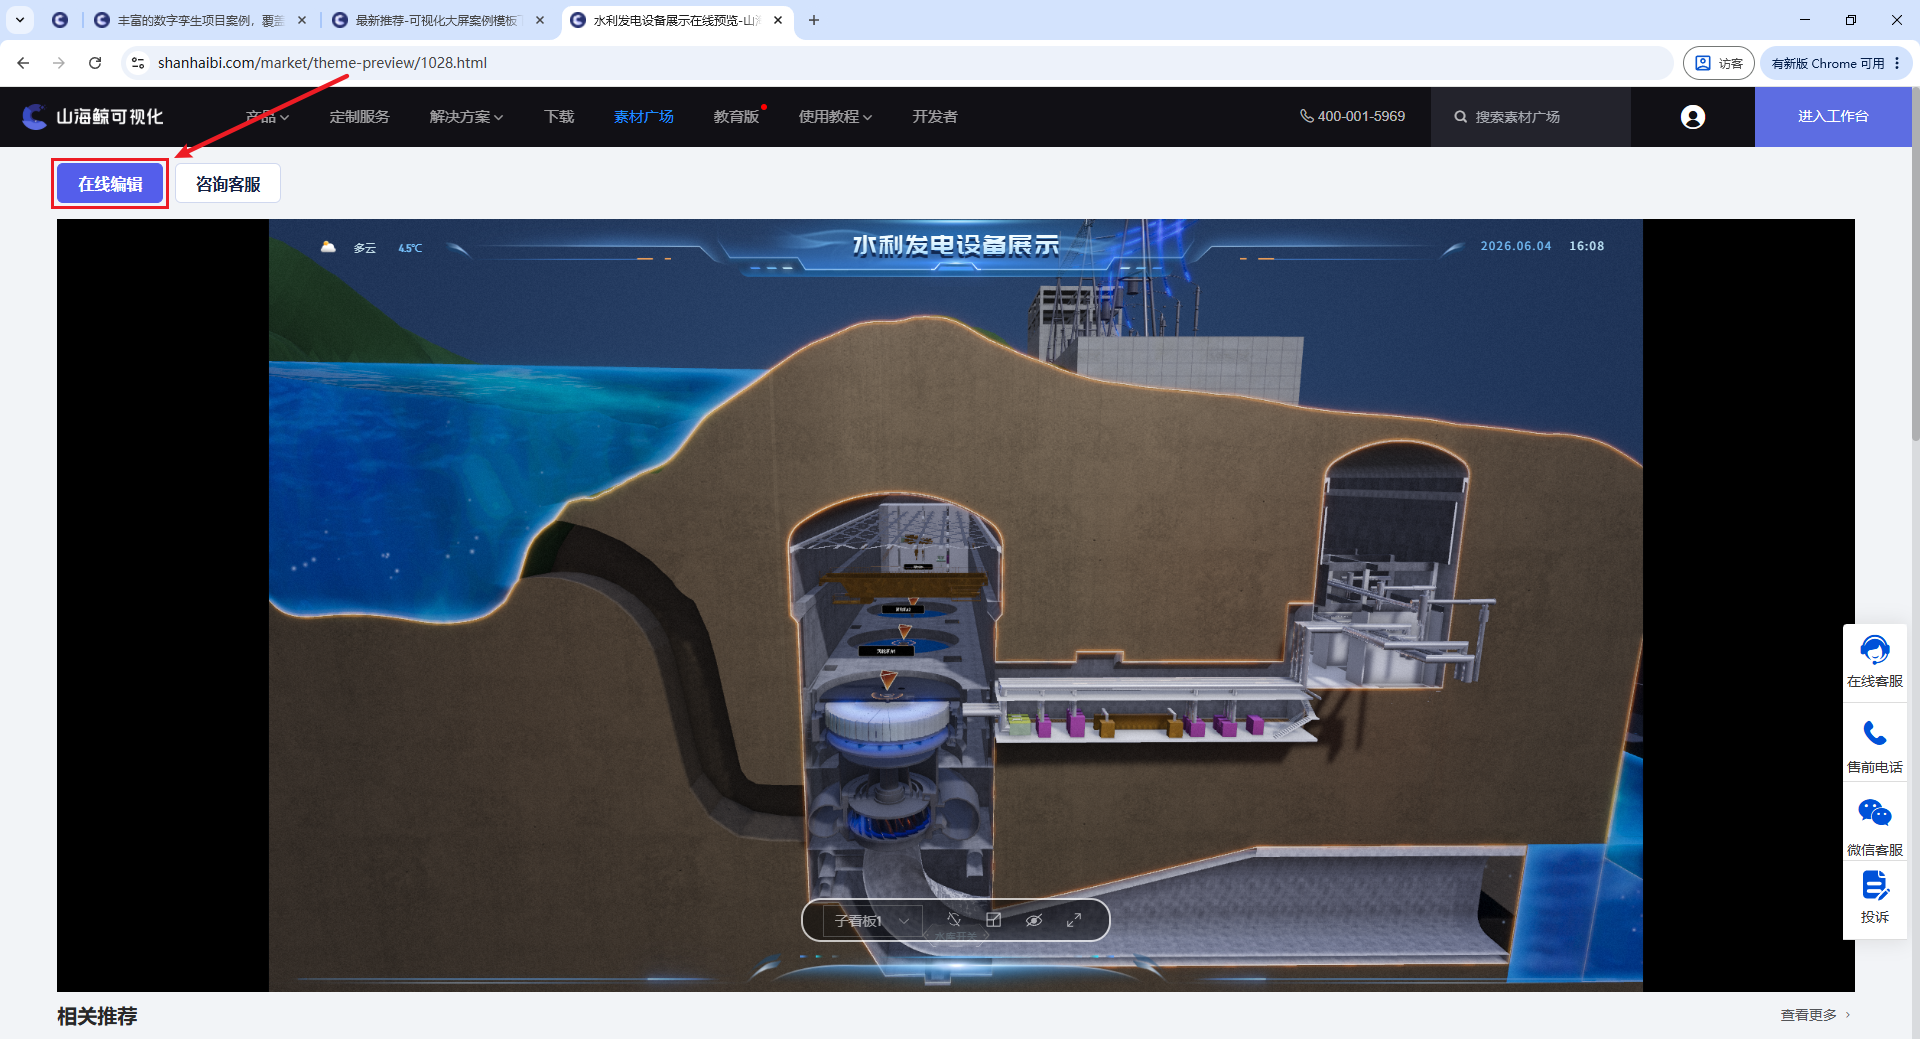
Task: Open the 子看板1 dropdown selector
Action: (x=872, y=920)
